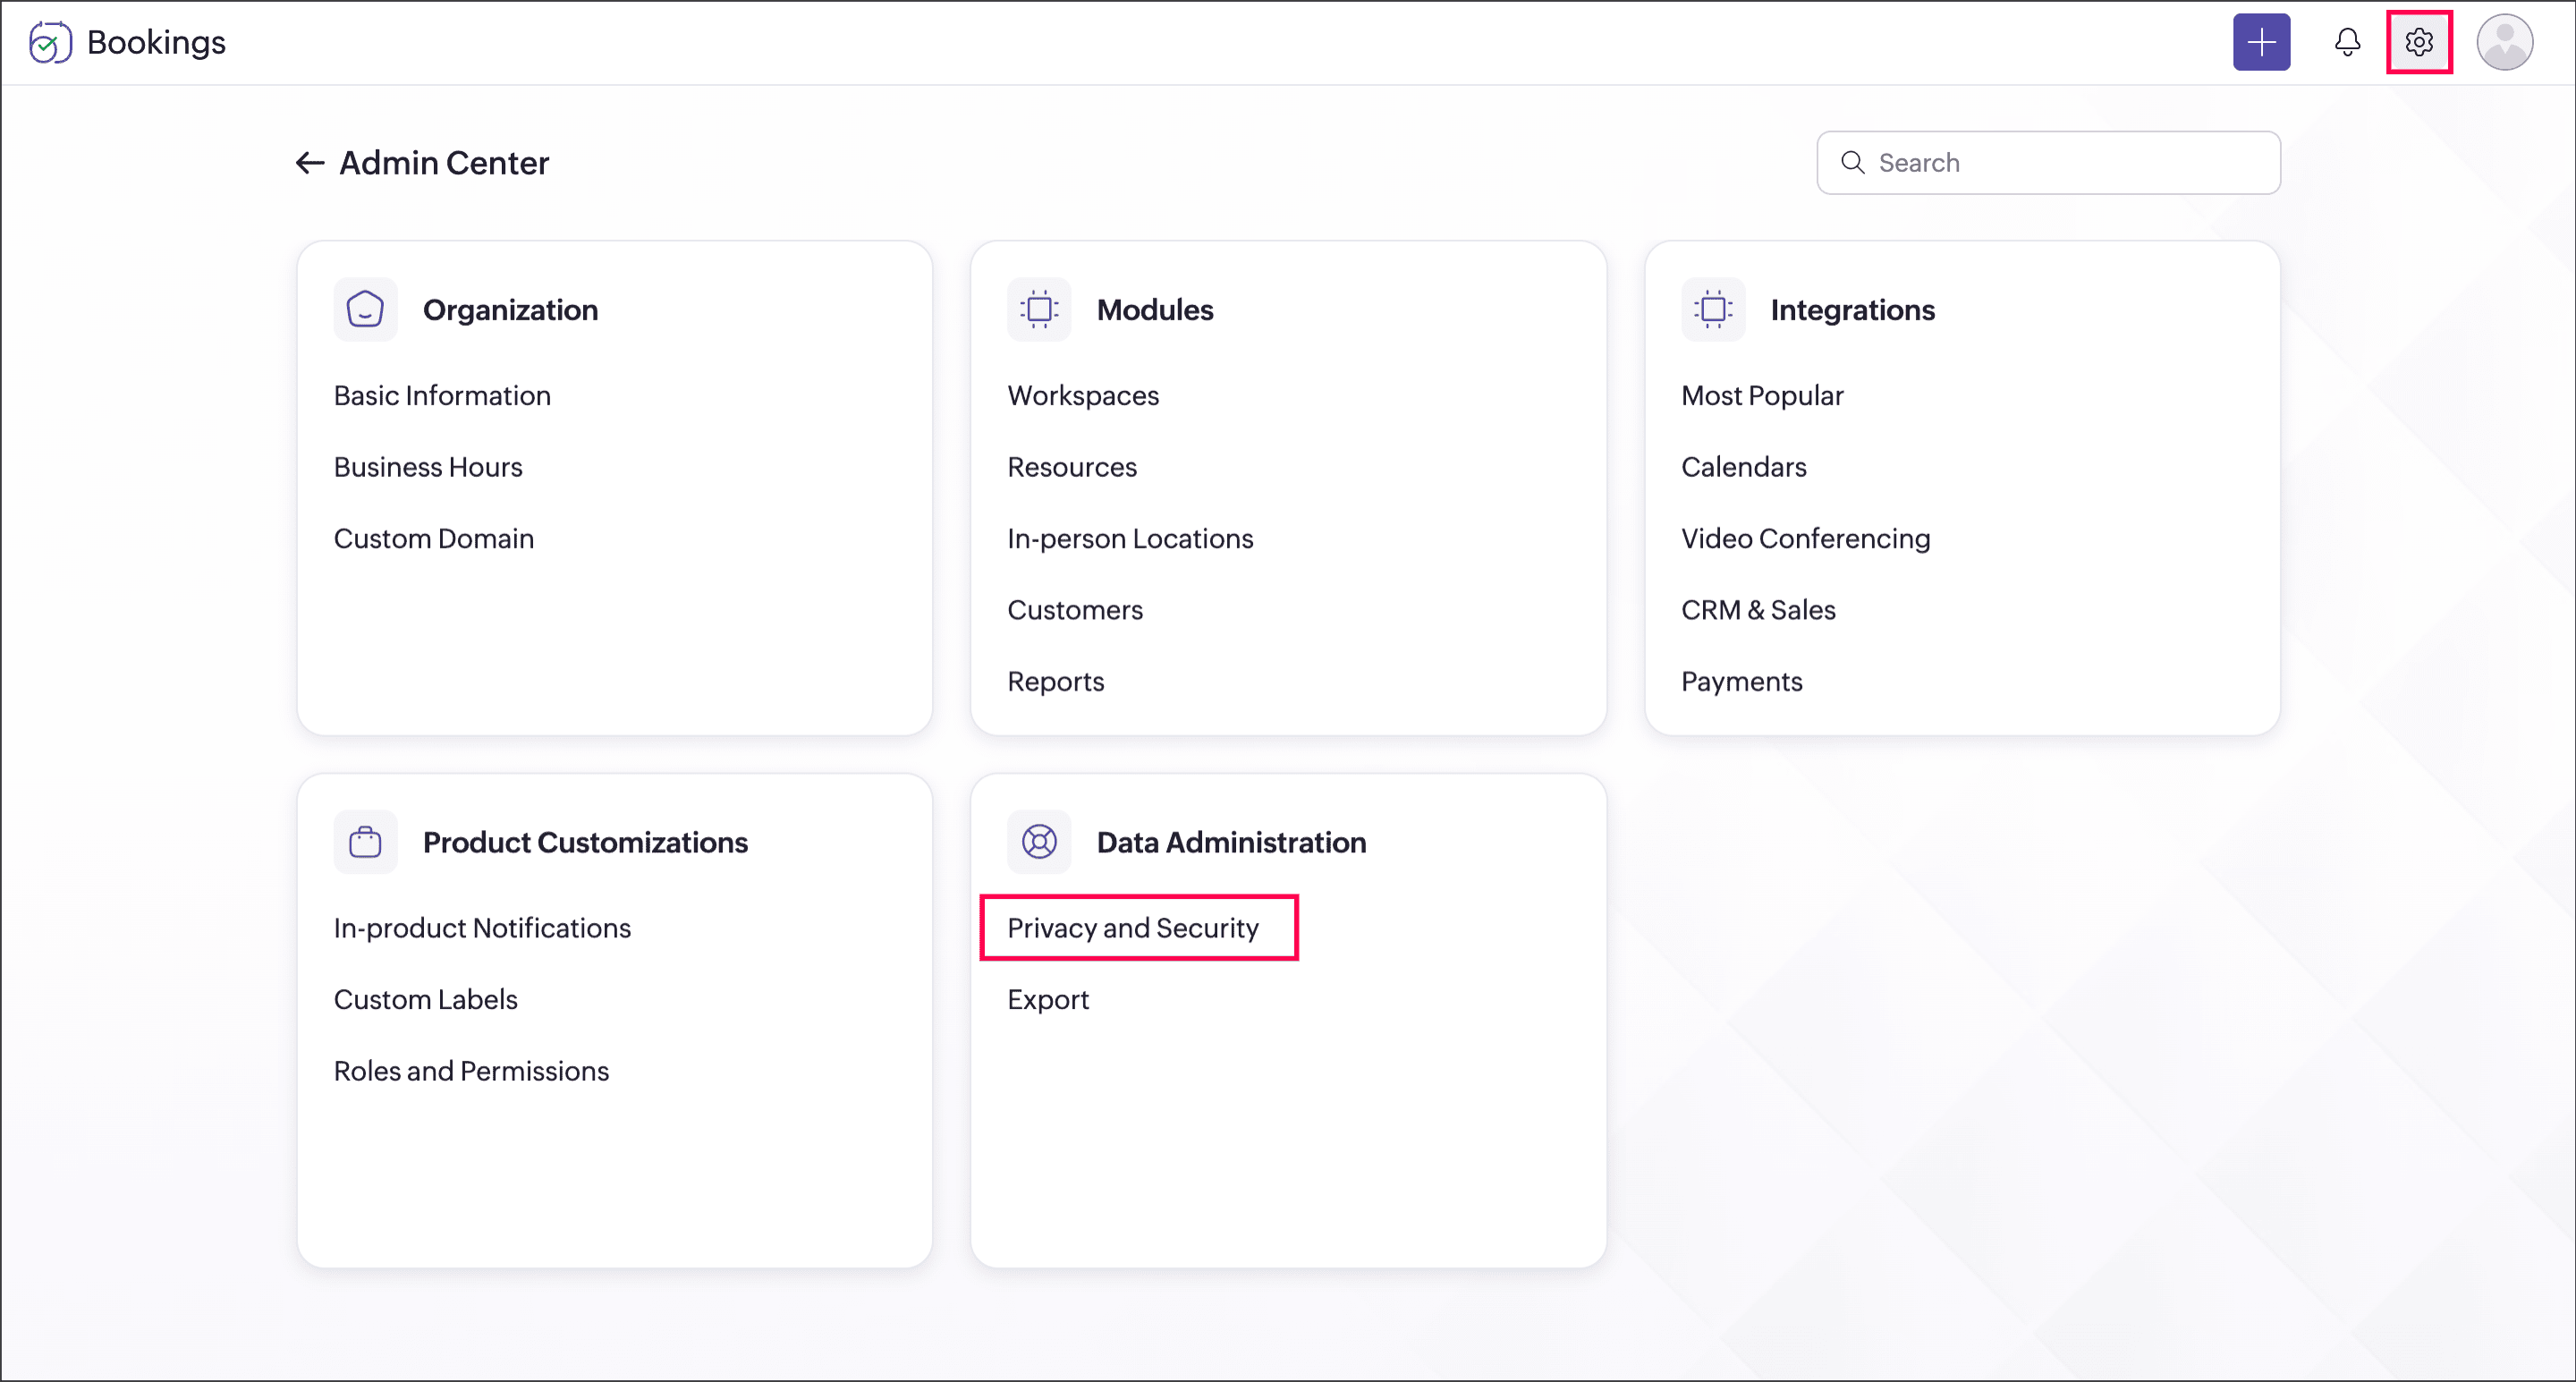The image size is (2576, 1382).
Task: Click the Data Administration lifebuoy icon
Action: [x=1039, y=842]
